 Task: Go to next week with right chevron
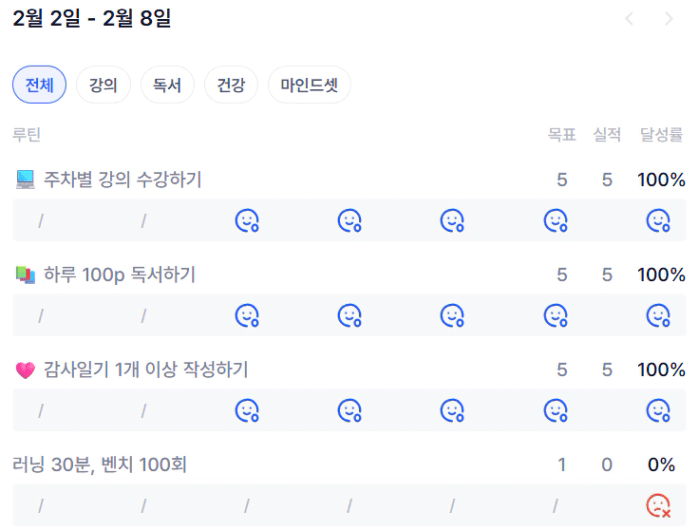[x=669, y=19]
